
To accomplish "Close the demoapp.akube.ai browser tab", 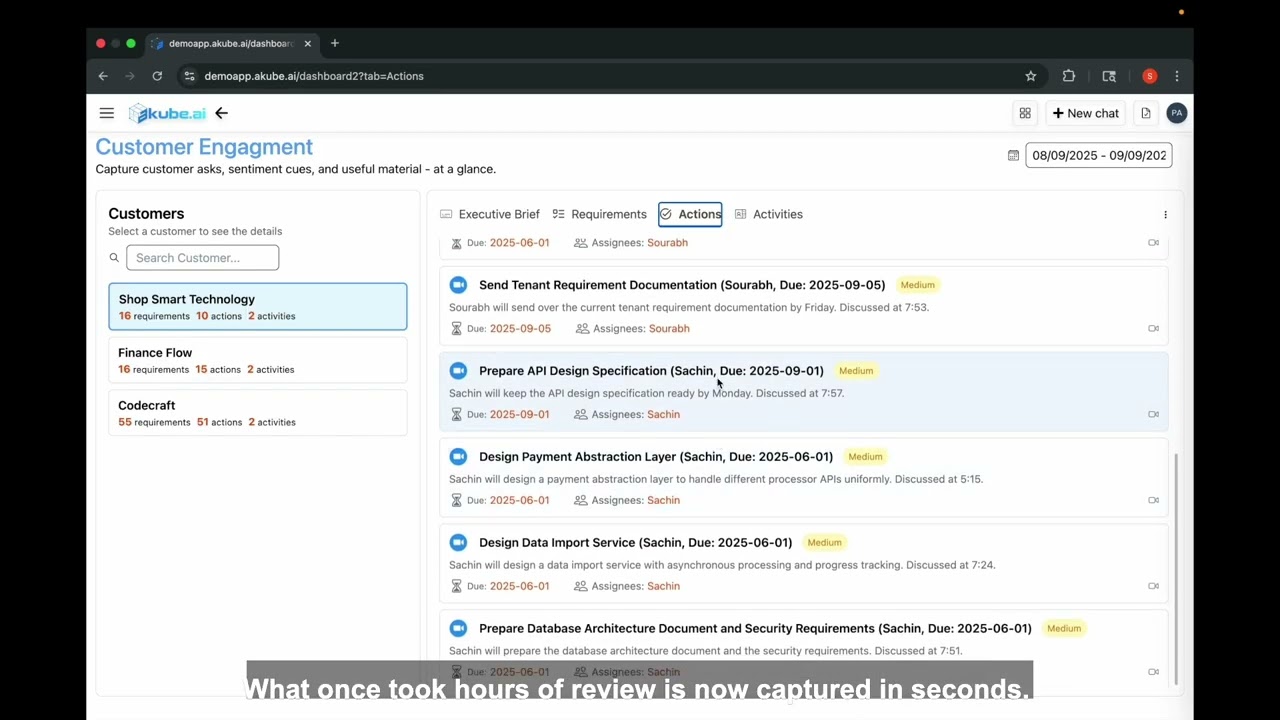I will tap(308, 43).
